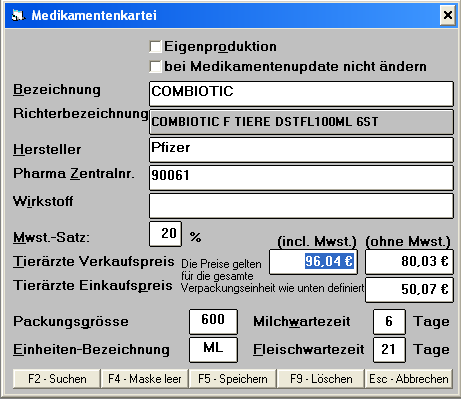This screenshot has width=461, height=399.
Task: Click the Einheiten-Bezeichnung field showing ML
Action: [213, 350]
